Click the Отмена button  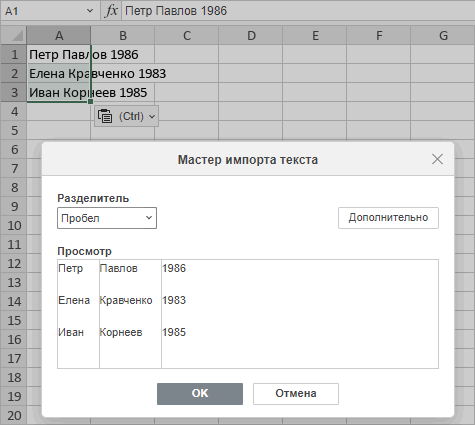click(x=296, y=394)
